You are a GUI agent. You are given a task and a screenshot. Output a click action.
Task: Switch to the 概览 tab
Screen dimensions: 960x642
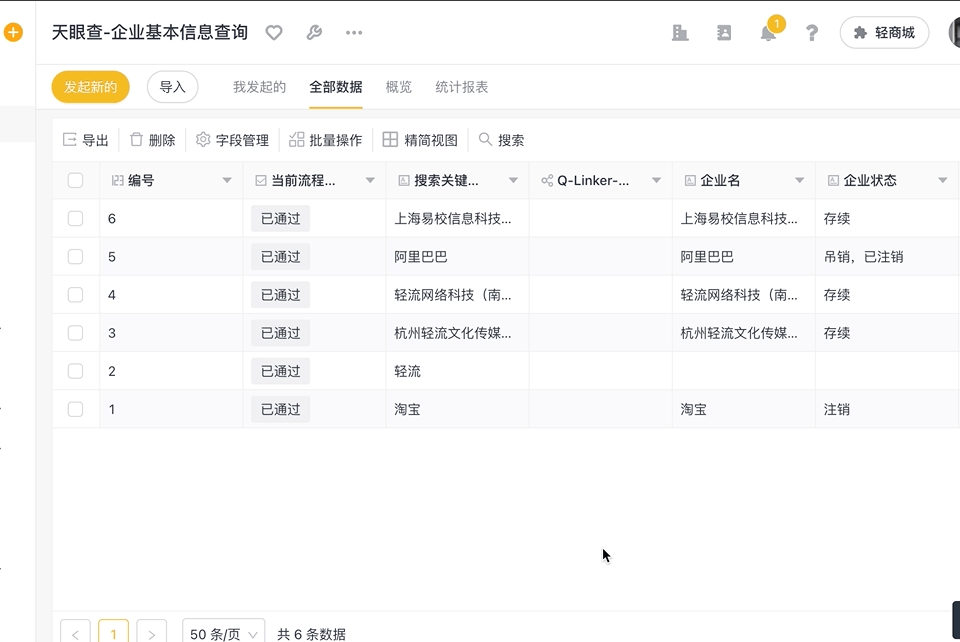[x=399, y=87]
